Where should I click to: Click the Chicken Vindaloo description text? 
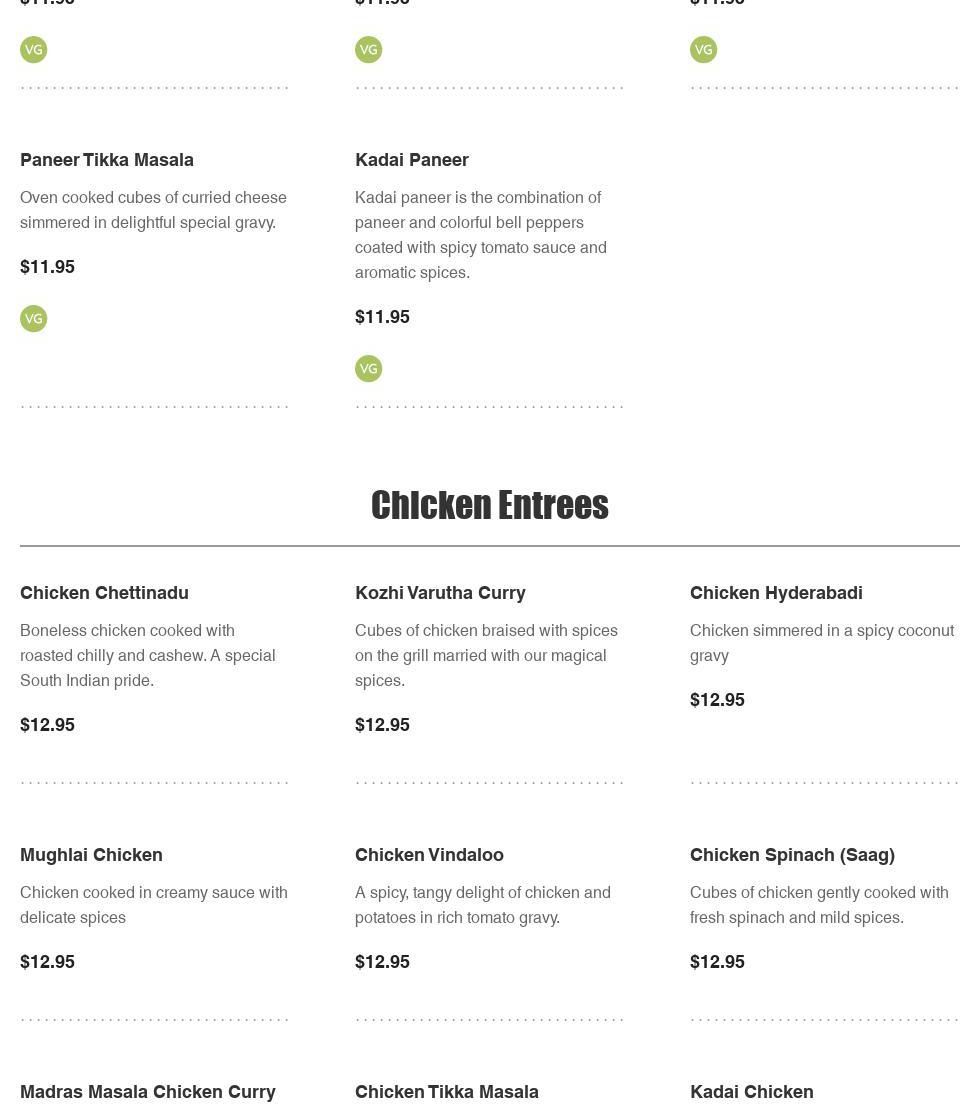tap(483, 905)
